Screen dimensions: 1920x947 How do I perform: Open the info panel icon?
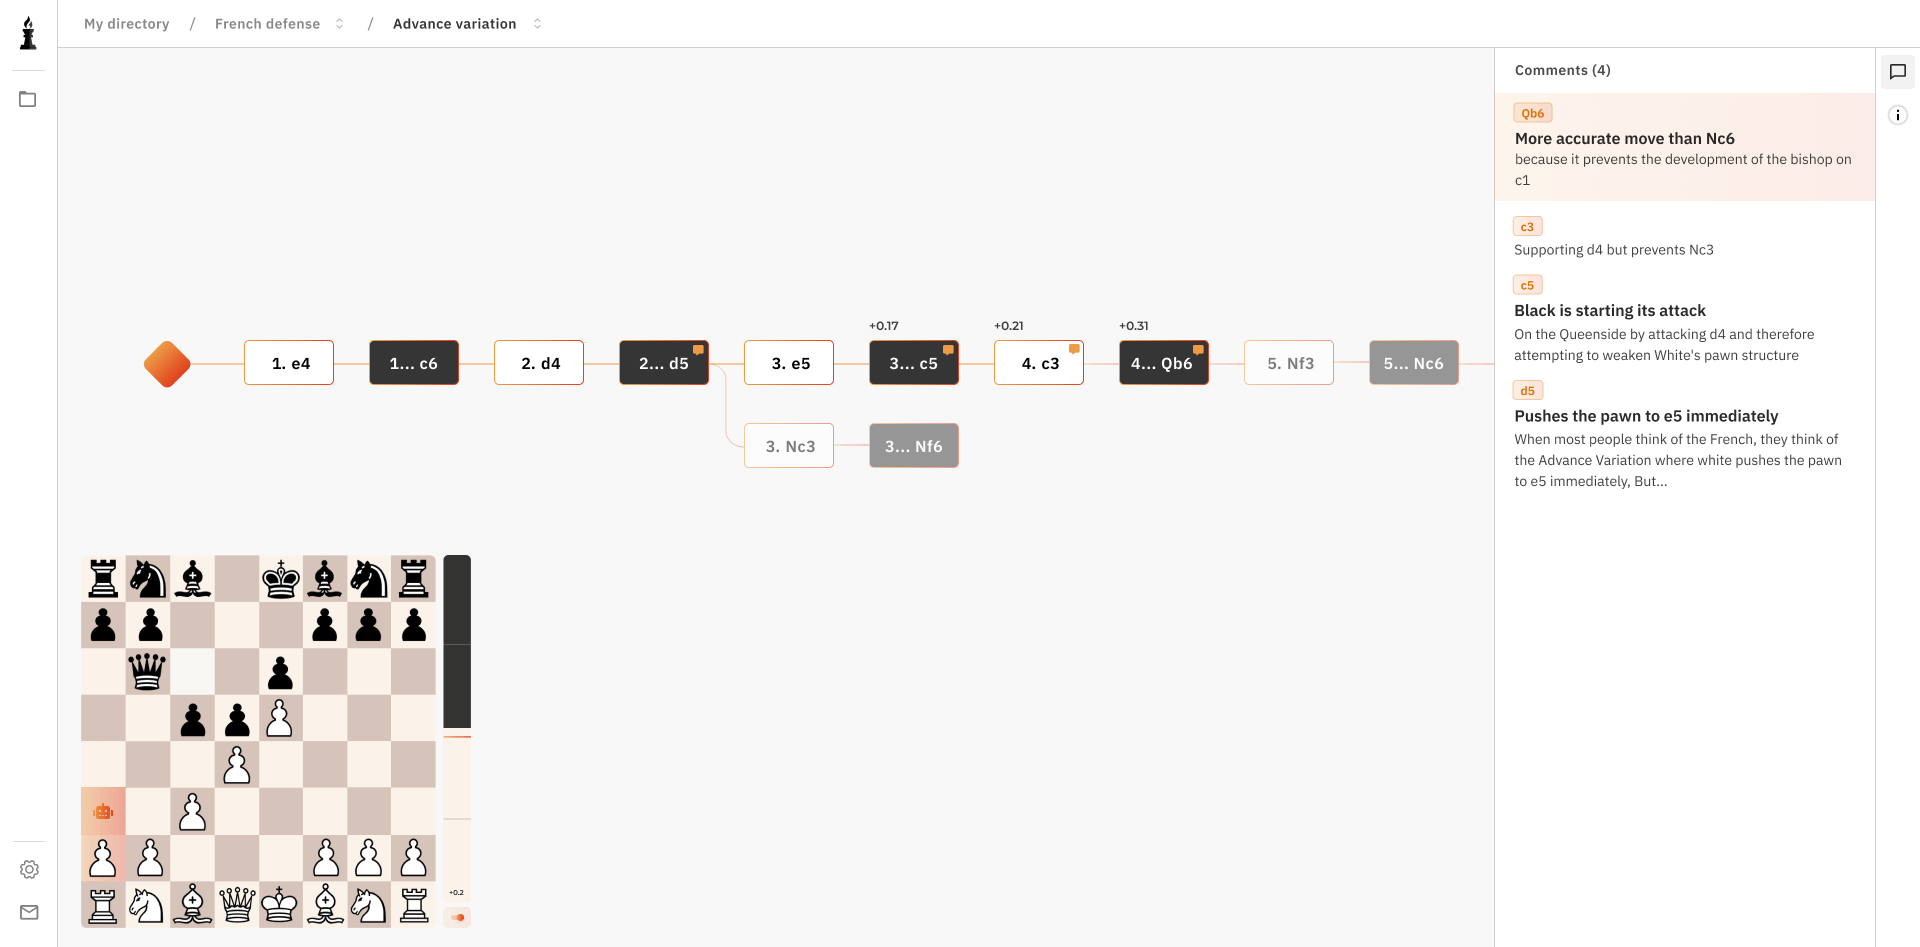[x=1897, y=115]
